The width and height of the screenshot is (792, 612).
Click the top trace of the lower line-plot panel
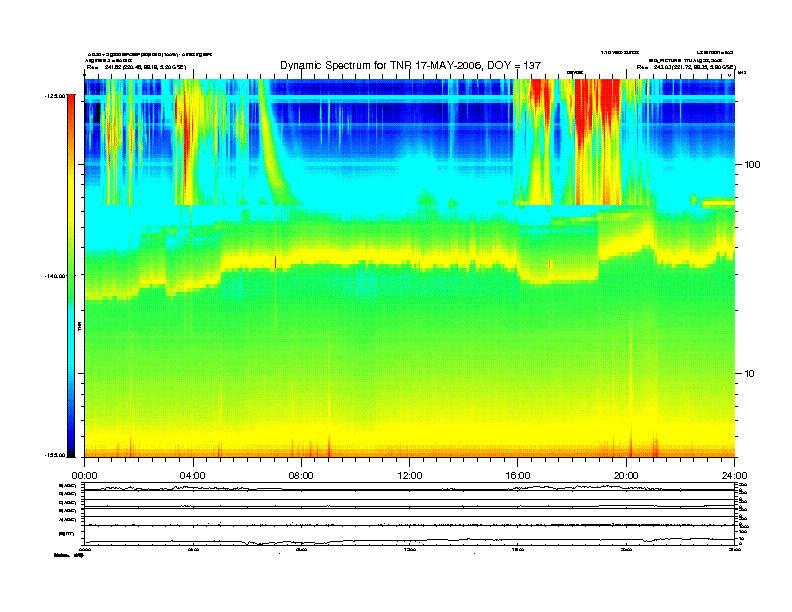pyautogui.click(x=410, y=488)
